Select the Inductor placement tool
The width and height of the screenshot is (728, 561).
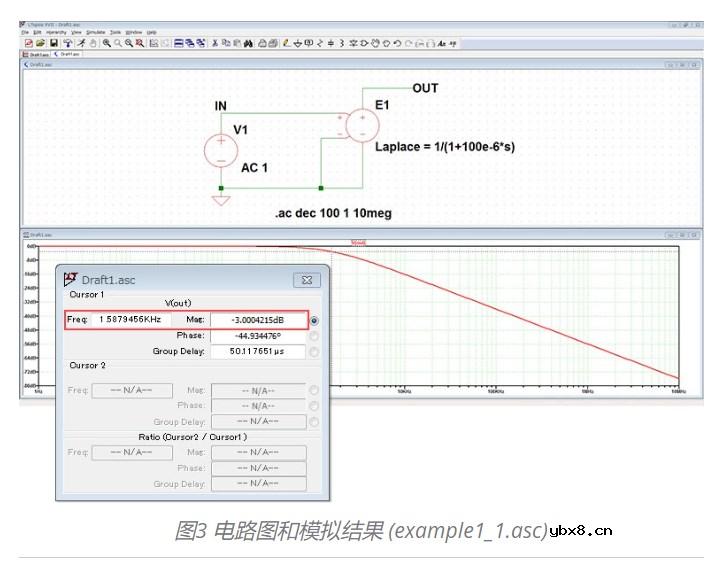(x=341, y=43)
